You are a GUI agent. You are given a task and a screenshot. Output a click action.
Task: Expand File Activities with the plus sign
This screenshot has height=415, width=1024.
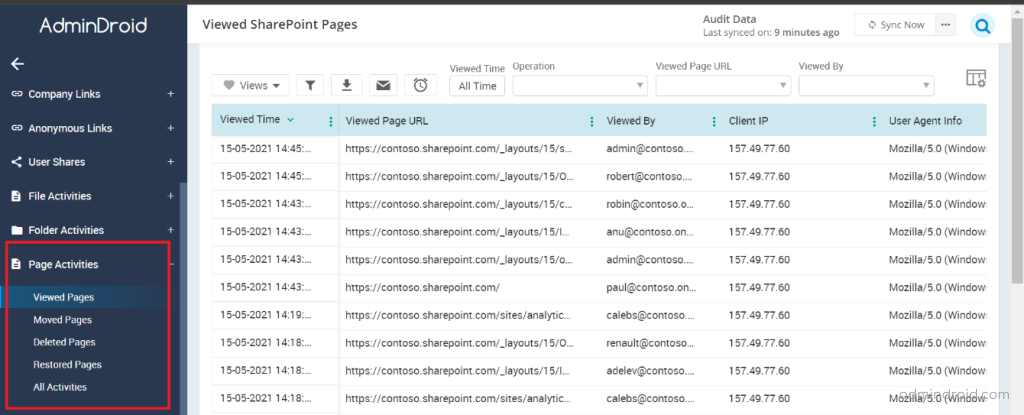[170, 196]
